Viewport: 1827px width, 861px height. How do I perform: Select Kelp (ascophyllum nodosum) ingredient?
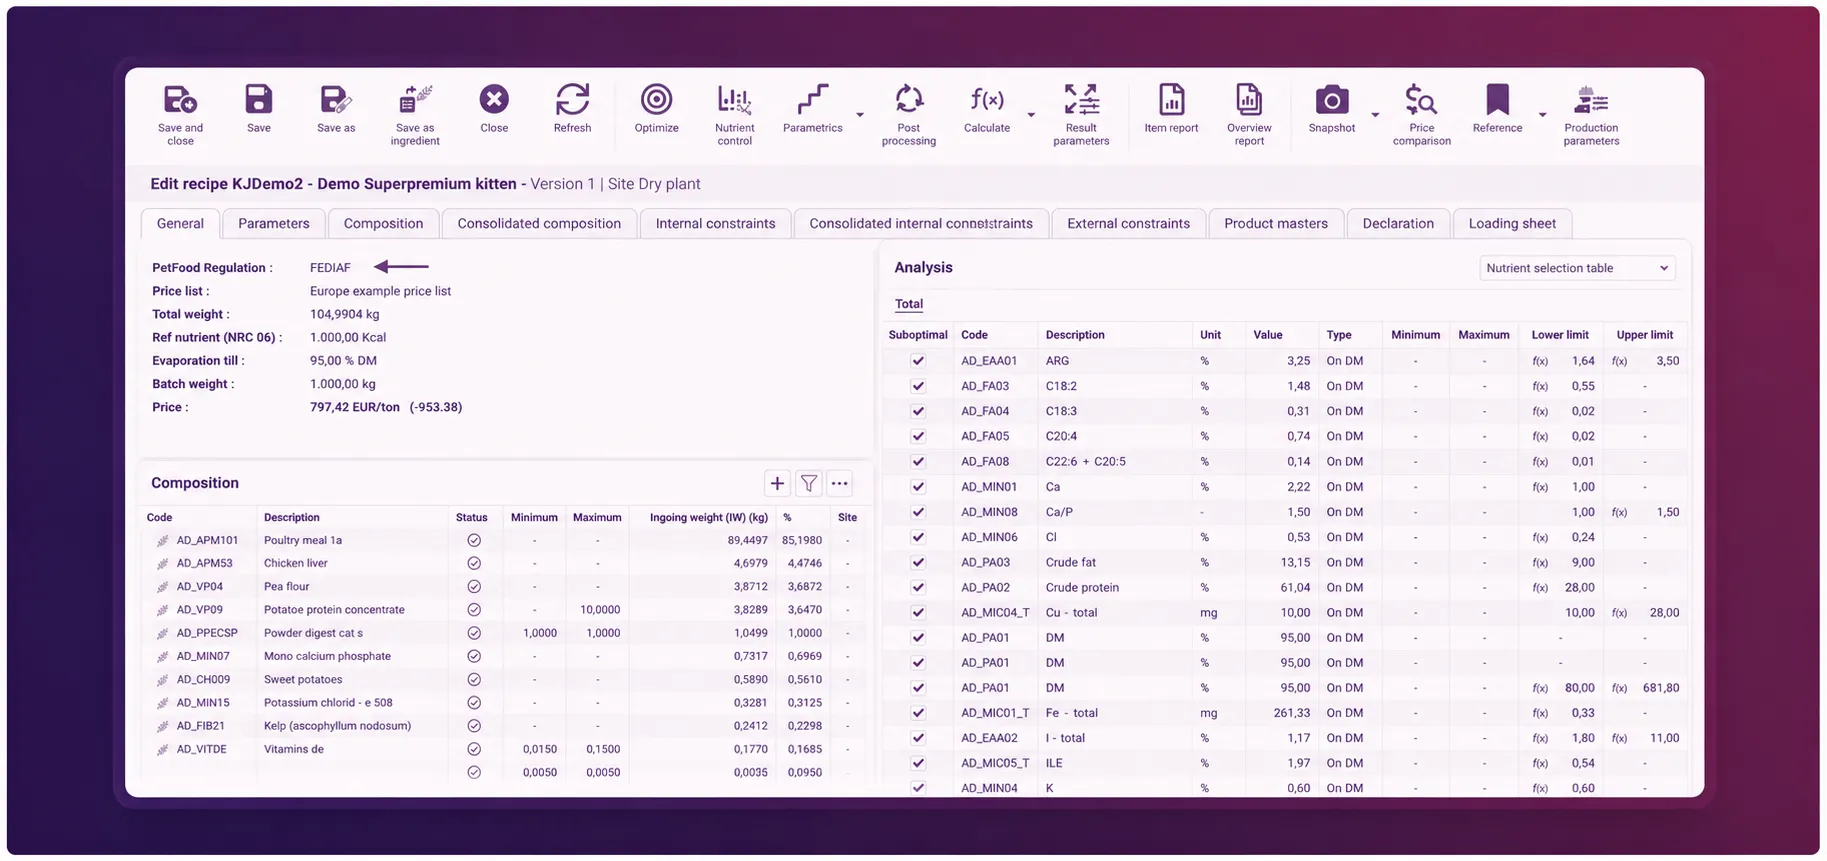tap(337, 726)
